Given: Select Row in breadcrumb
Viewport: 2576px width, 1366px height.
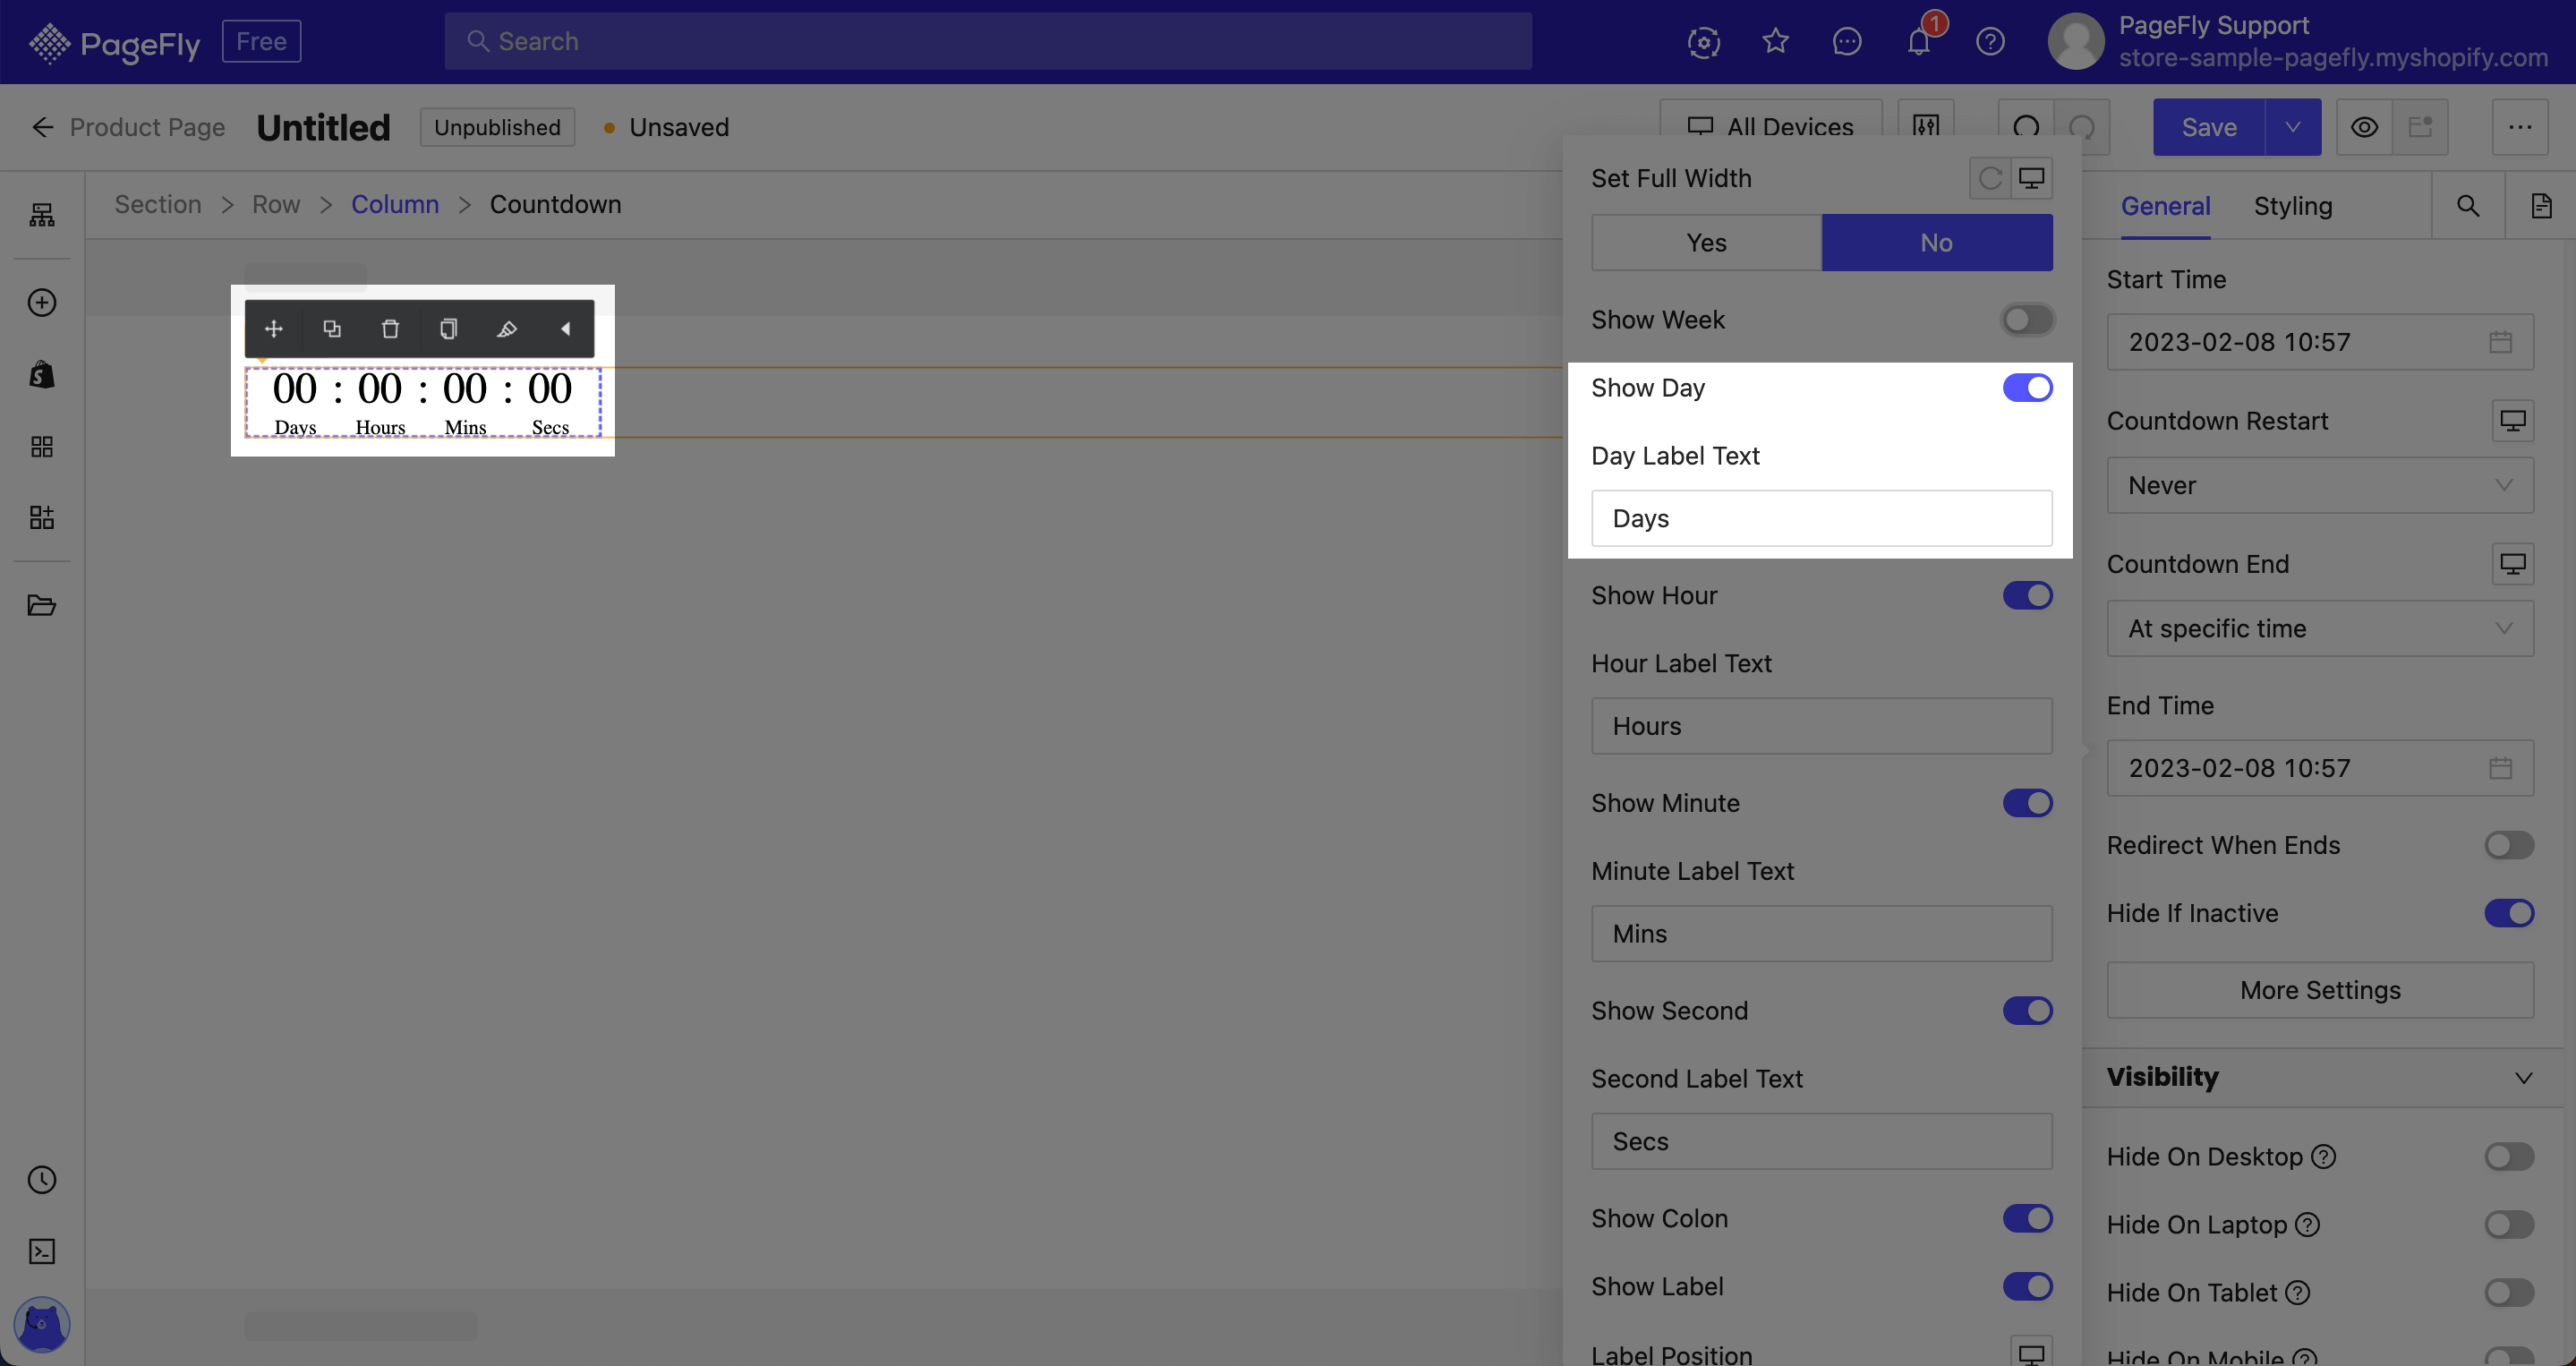Looking at the screenshot, I should click(276, 204).
